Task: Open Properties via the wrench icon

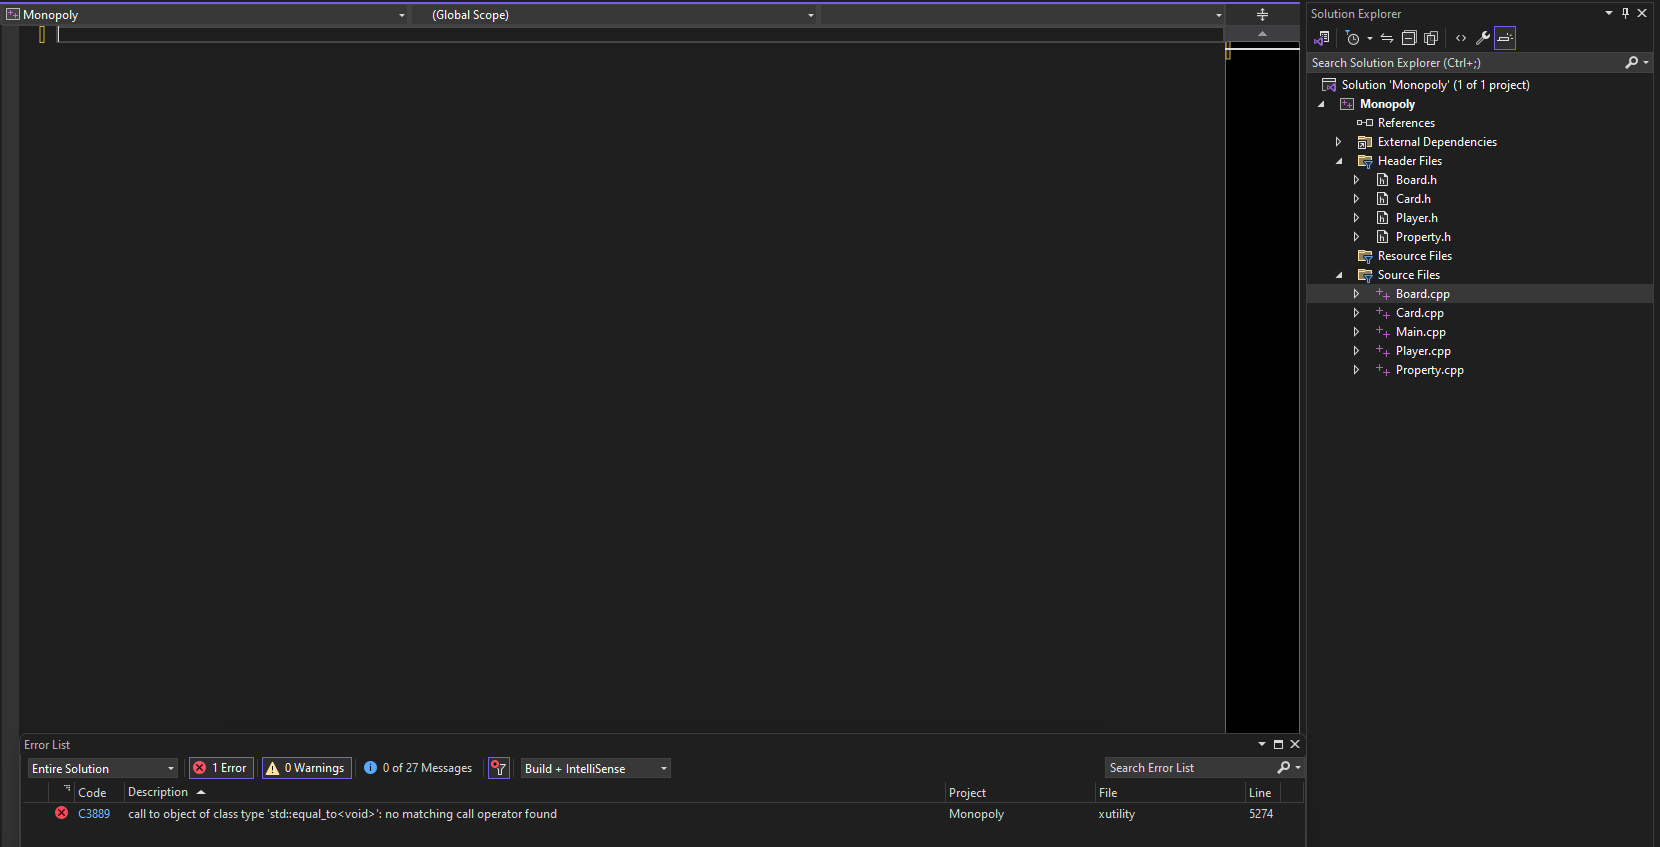Action: 1483,38
